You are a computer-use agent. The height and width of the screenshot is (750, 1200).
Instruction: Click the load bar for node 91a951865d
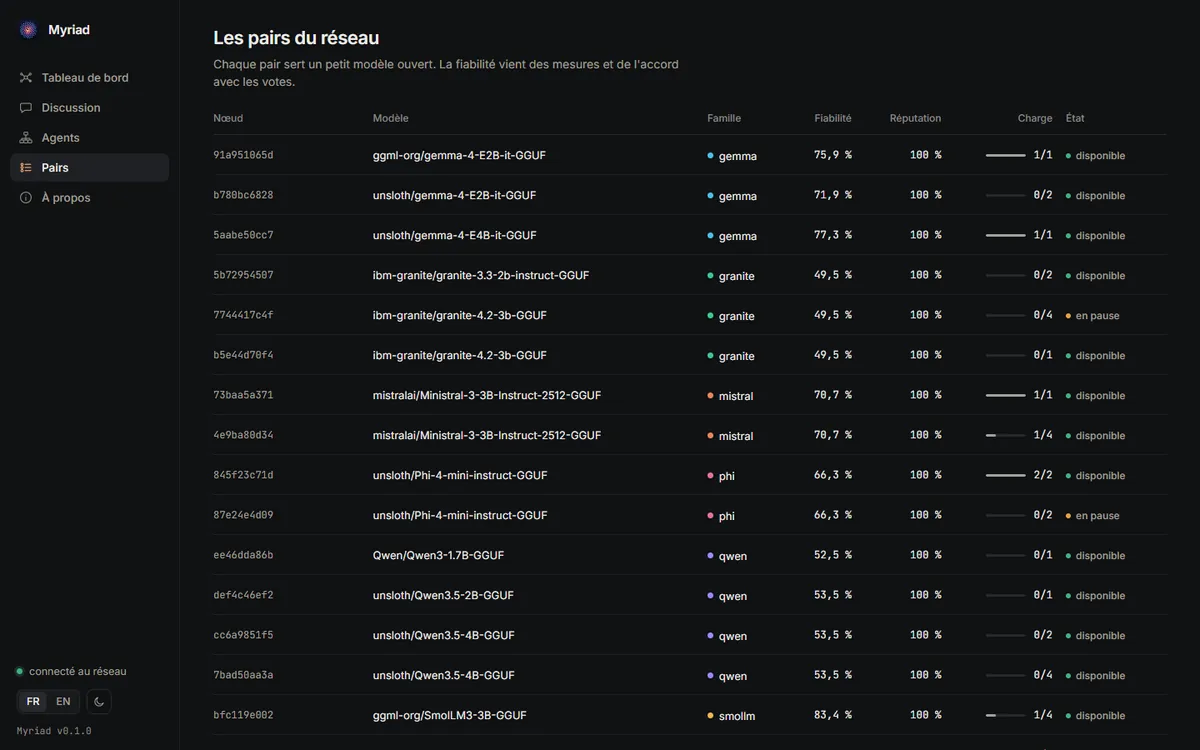click(1006, 156)
